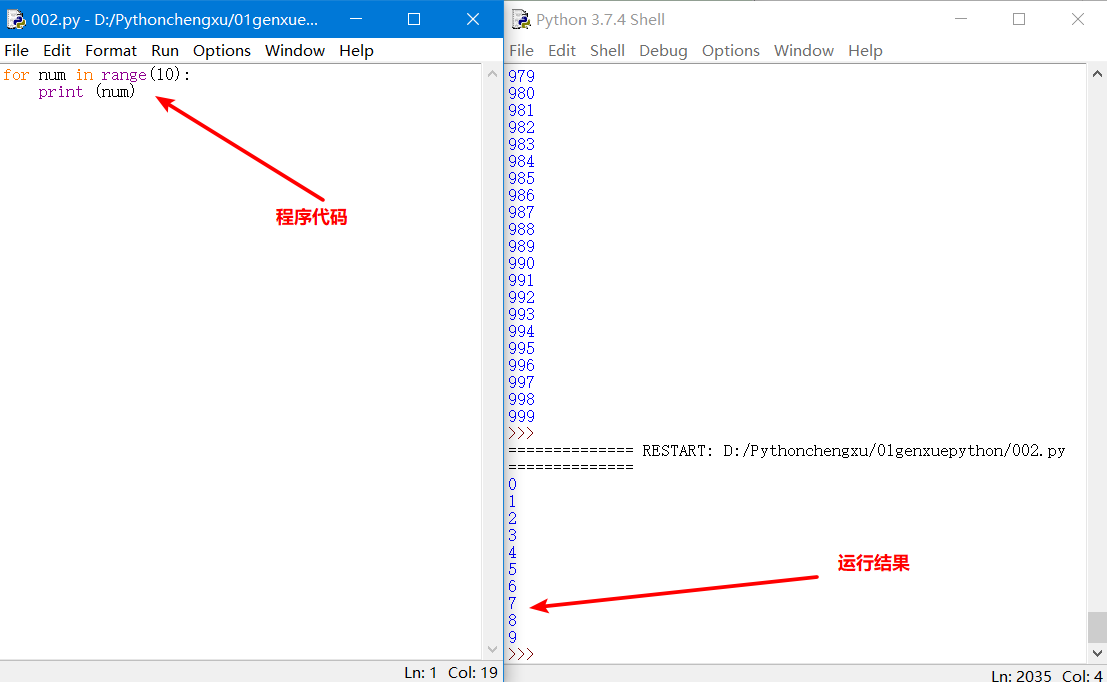The height and width of the screenshot is (682, 1107).
Task: Click 'range' in the first code line
Action: [x=124, y=75]
